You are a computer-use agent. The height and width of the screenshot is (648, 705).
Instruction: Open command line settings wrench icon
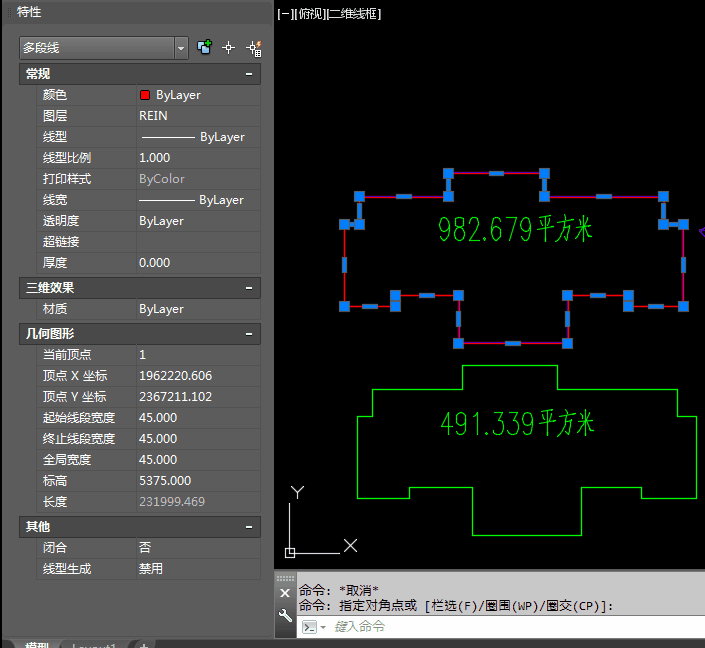click(284, 616)
